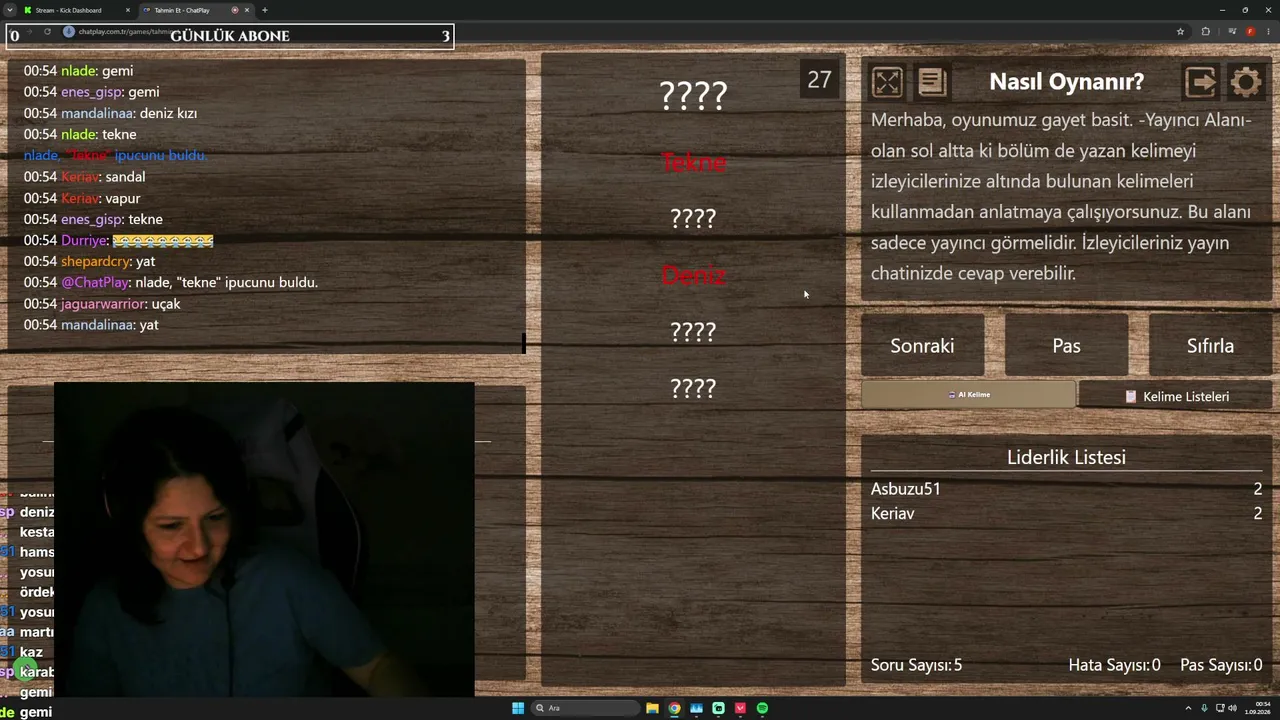Image resolution: width=1280 pixels, height=720 pixels.
Task: Open Google Chrome from the taskbar
Action: point(674,708)
